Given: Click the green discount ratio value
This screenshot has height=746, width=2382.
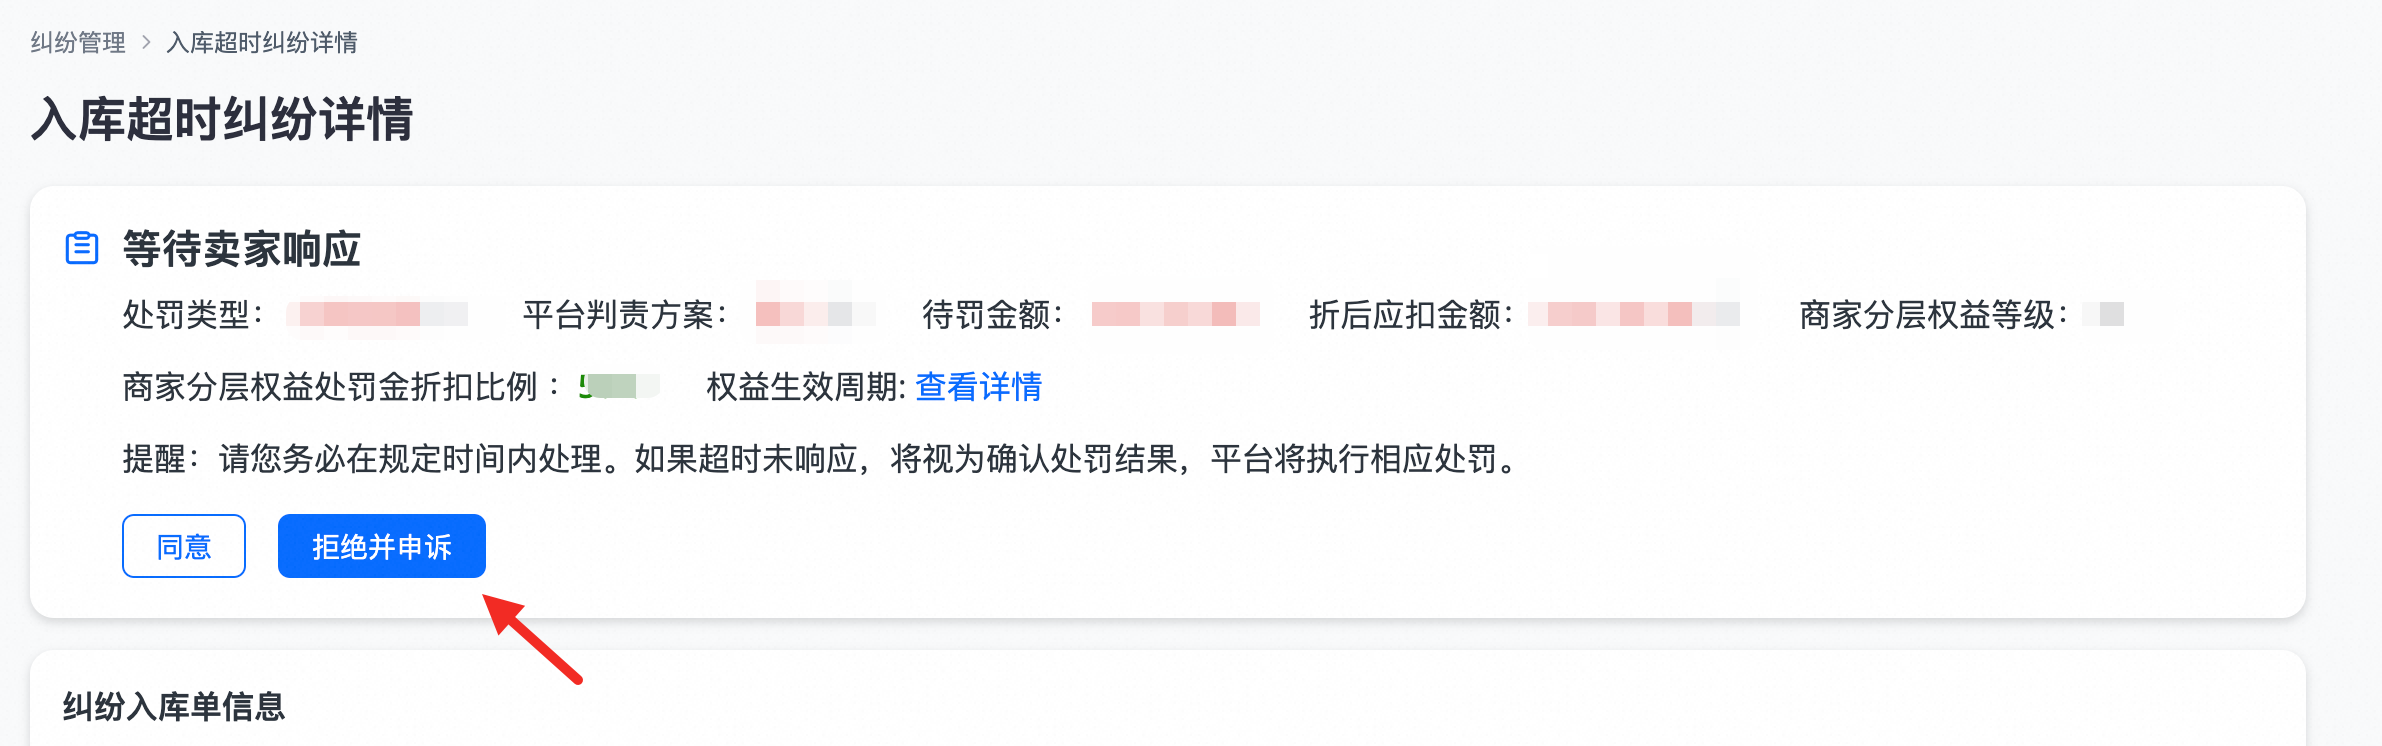Looking at the screenshot, I should click(x=612, y=387).
